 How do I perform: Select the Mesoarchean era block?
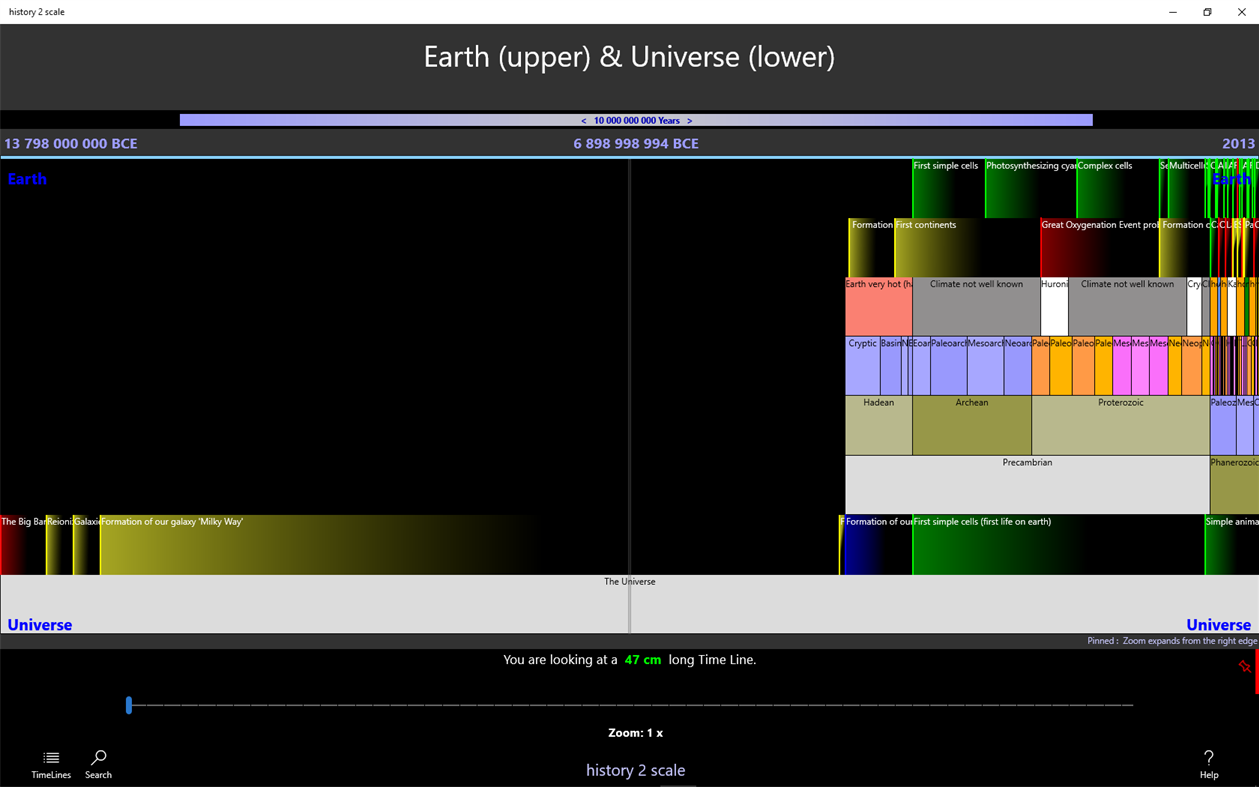click(x=985, y=366)
